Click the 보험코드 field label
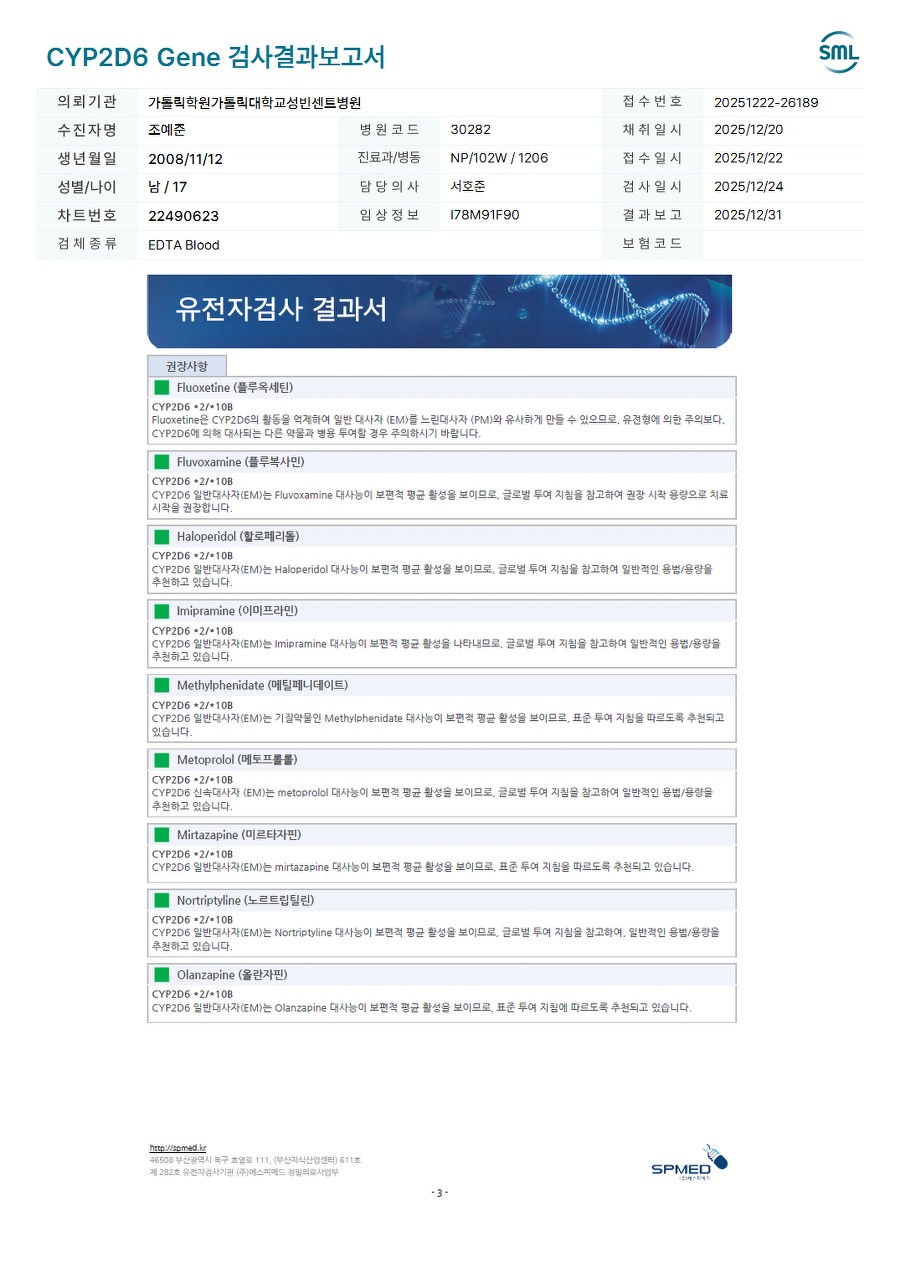 pos(652,243)
